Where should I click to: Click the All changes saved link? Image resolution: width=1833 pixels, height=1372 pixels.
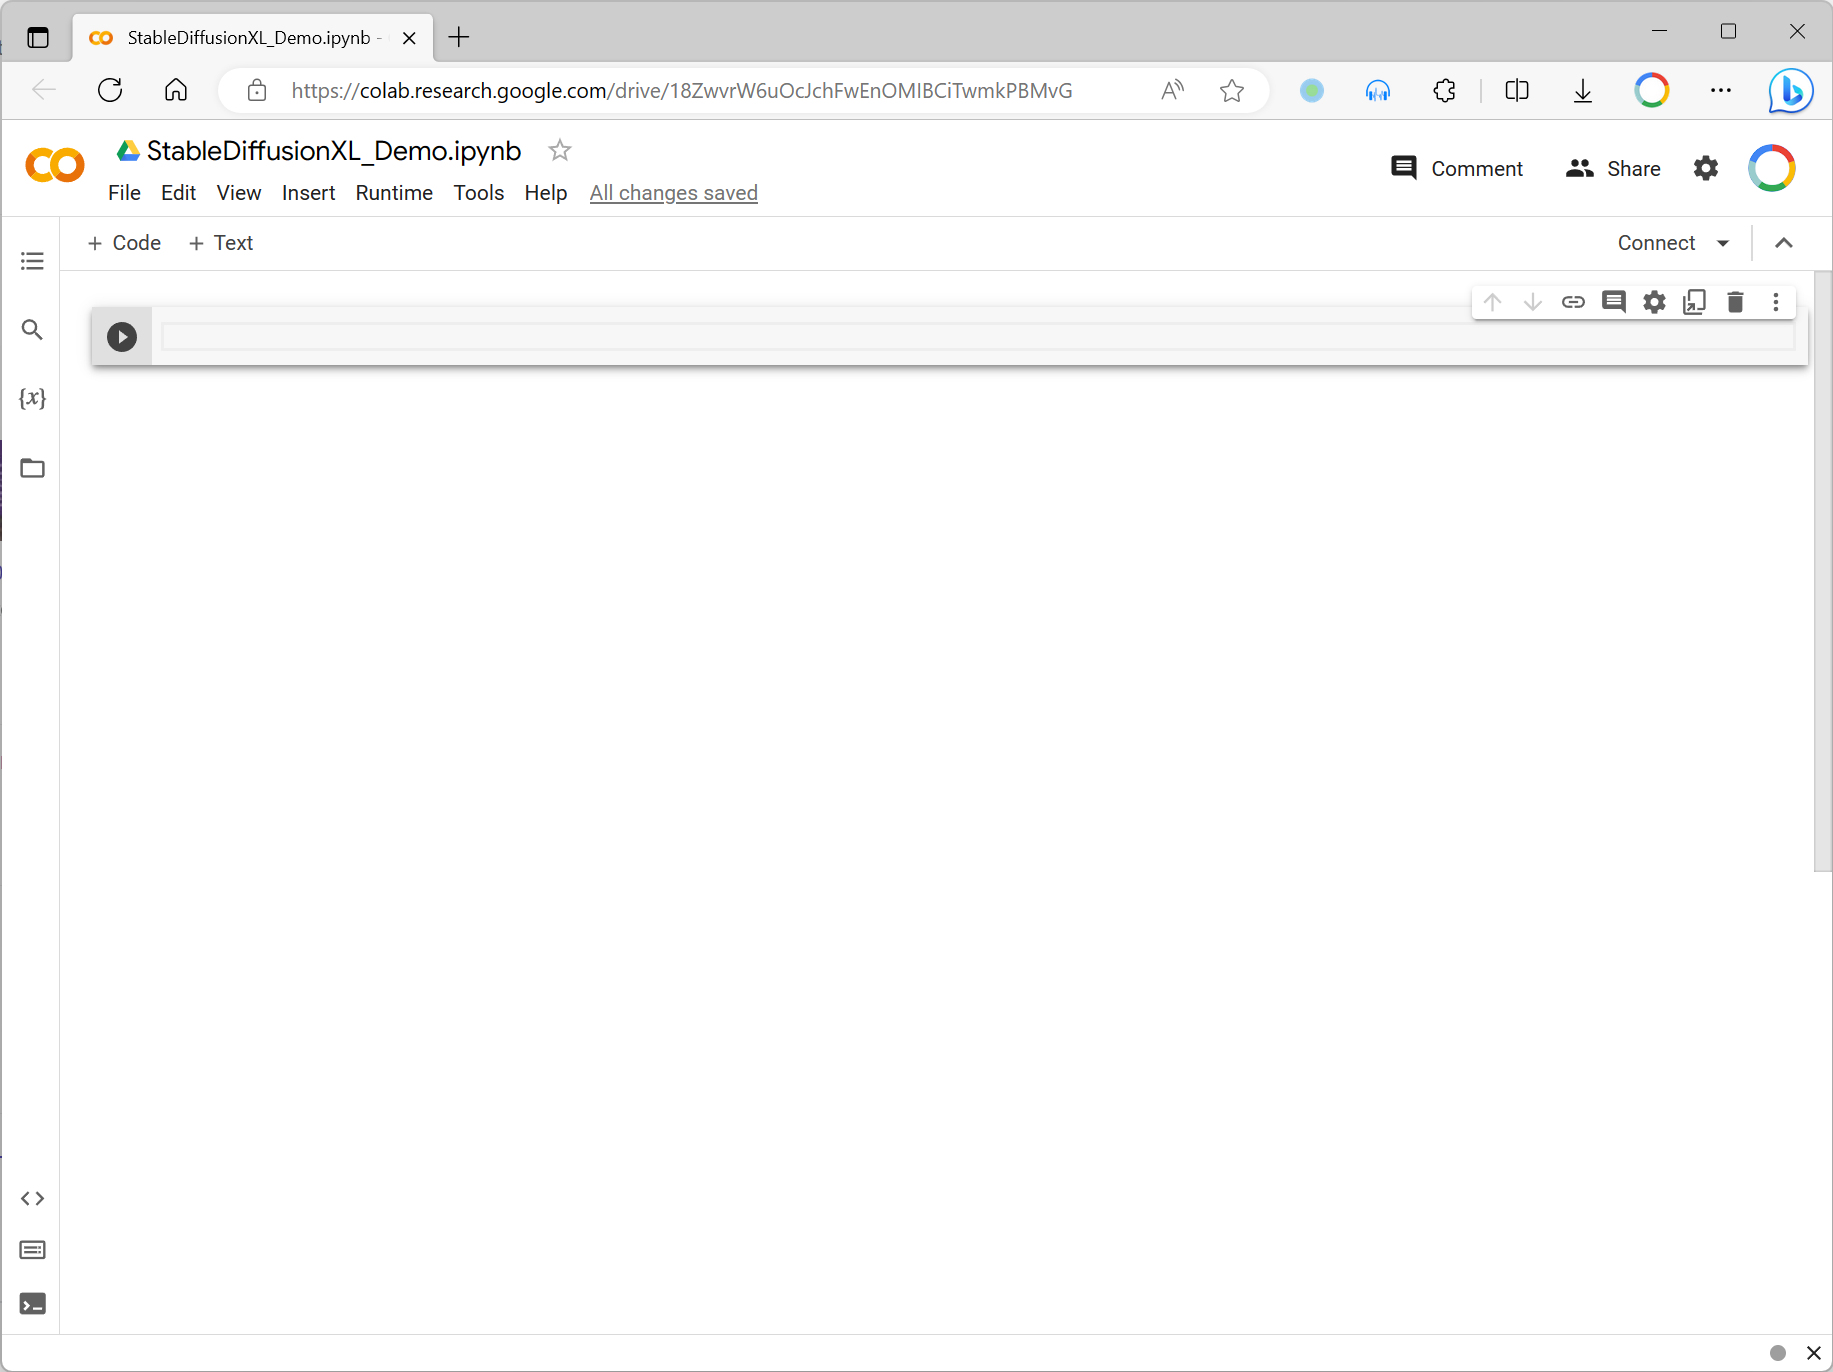(673, 193)
